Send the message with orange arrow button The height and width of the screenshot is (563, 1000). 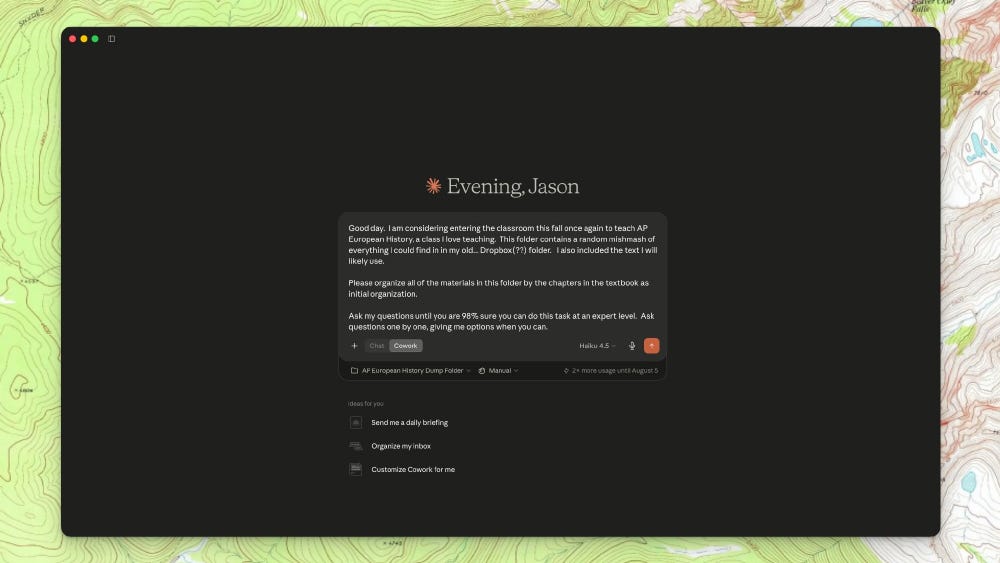pyautogui.click(x=651, y=346)
